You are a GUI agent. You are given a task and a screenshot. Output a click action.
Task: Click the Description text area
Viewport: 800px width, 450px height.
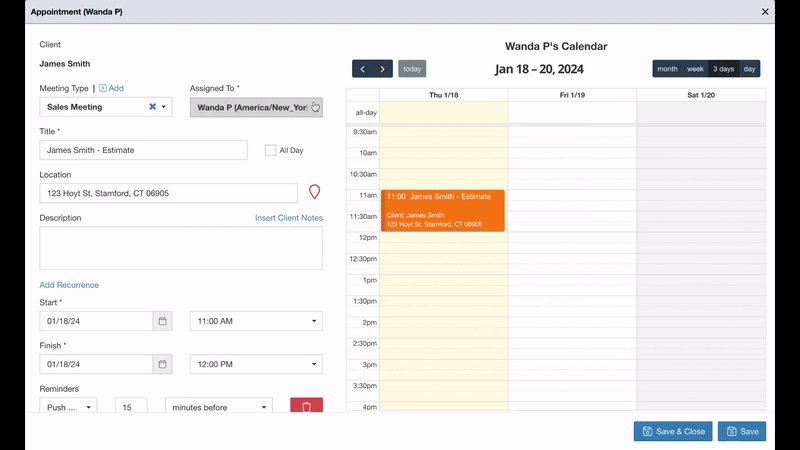pyautogui.click(x=181, y=248)
